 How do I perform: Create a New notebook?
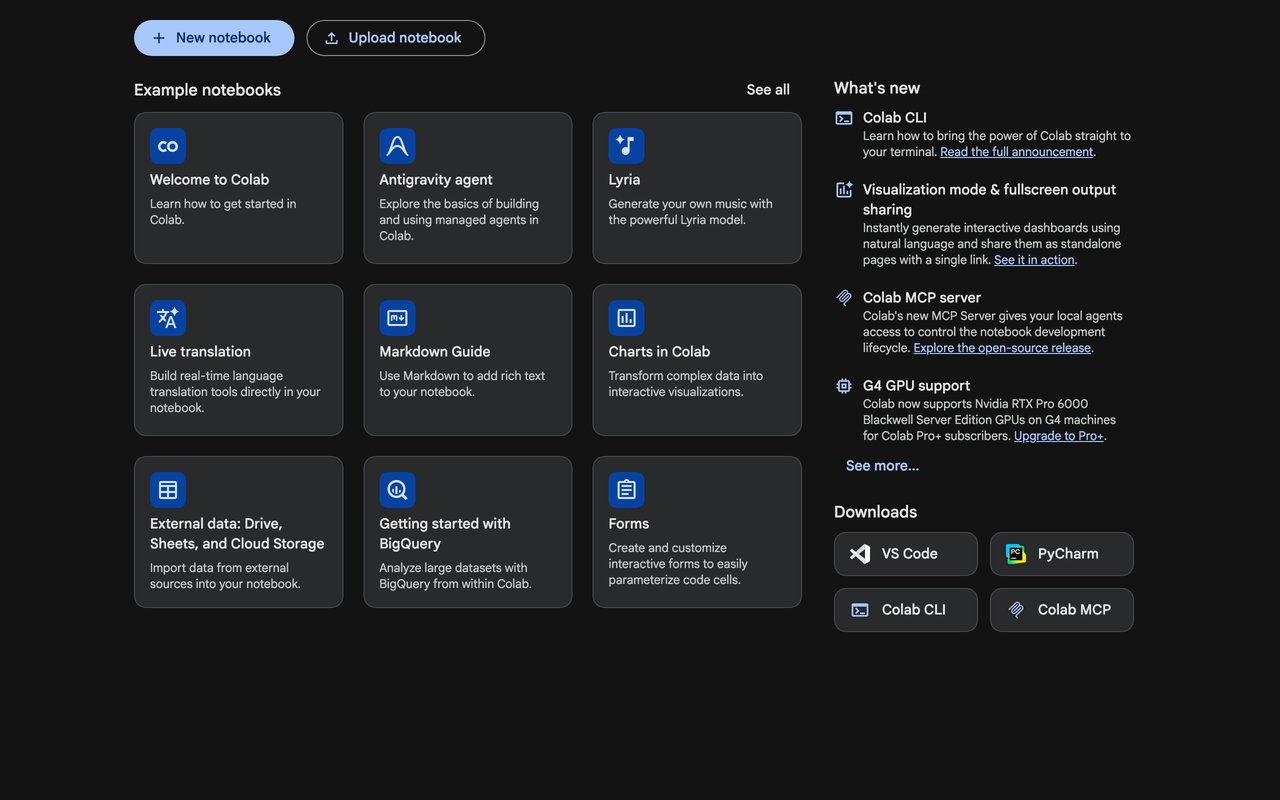click(x=214, y=38)
